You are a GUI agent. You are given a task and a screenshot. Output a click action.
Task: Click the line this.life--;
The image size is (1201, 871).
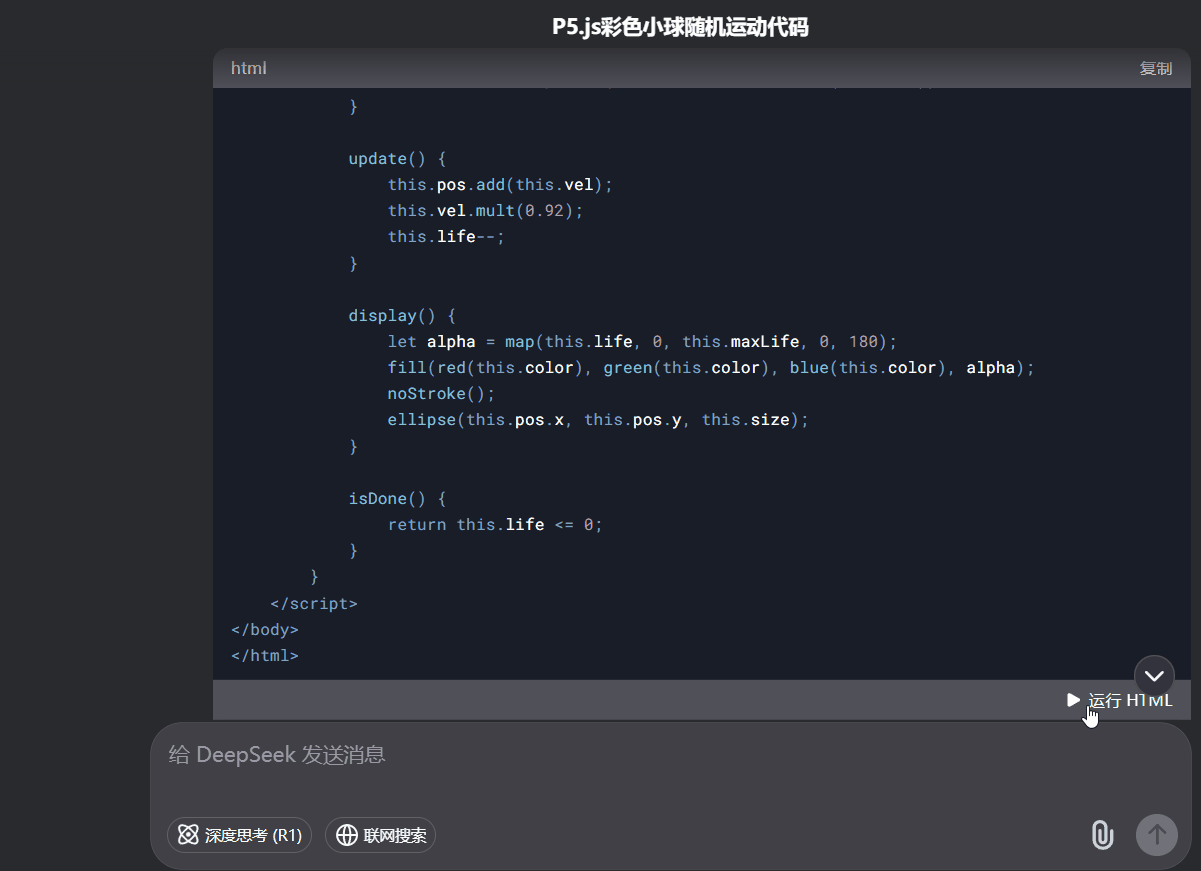[446, 236]
